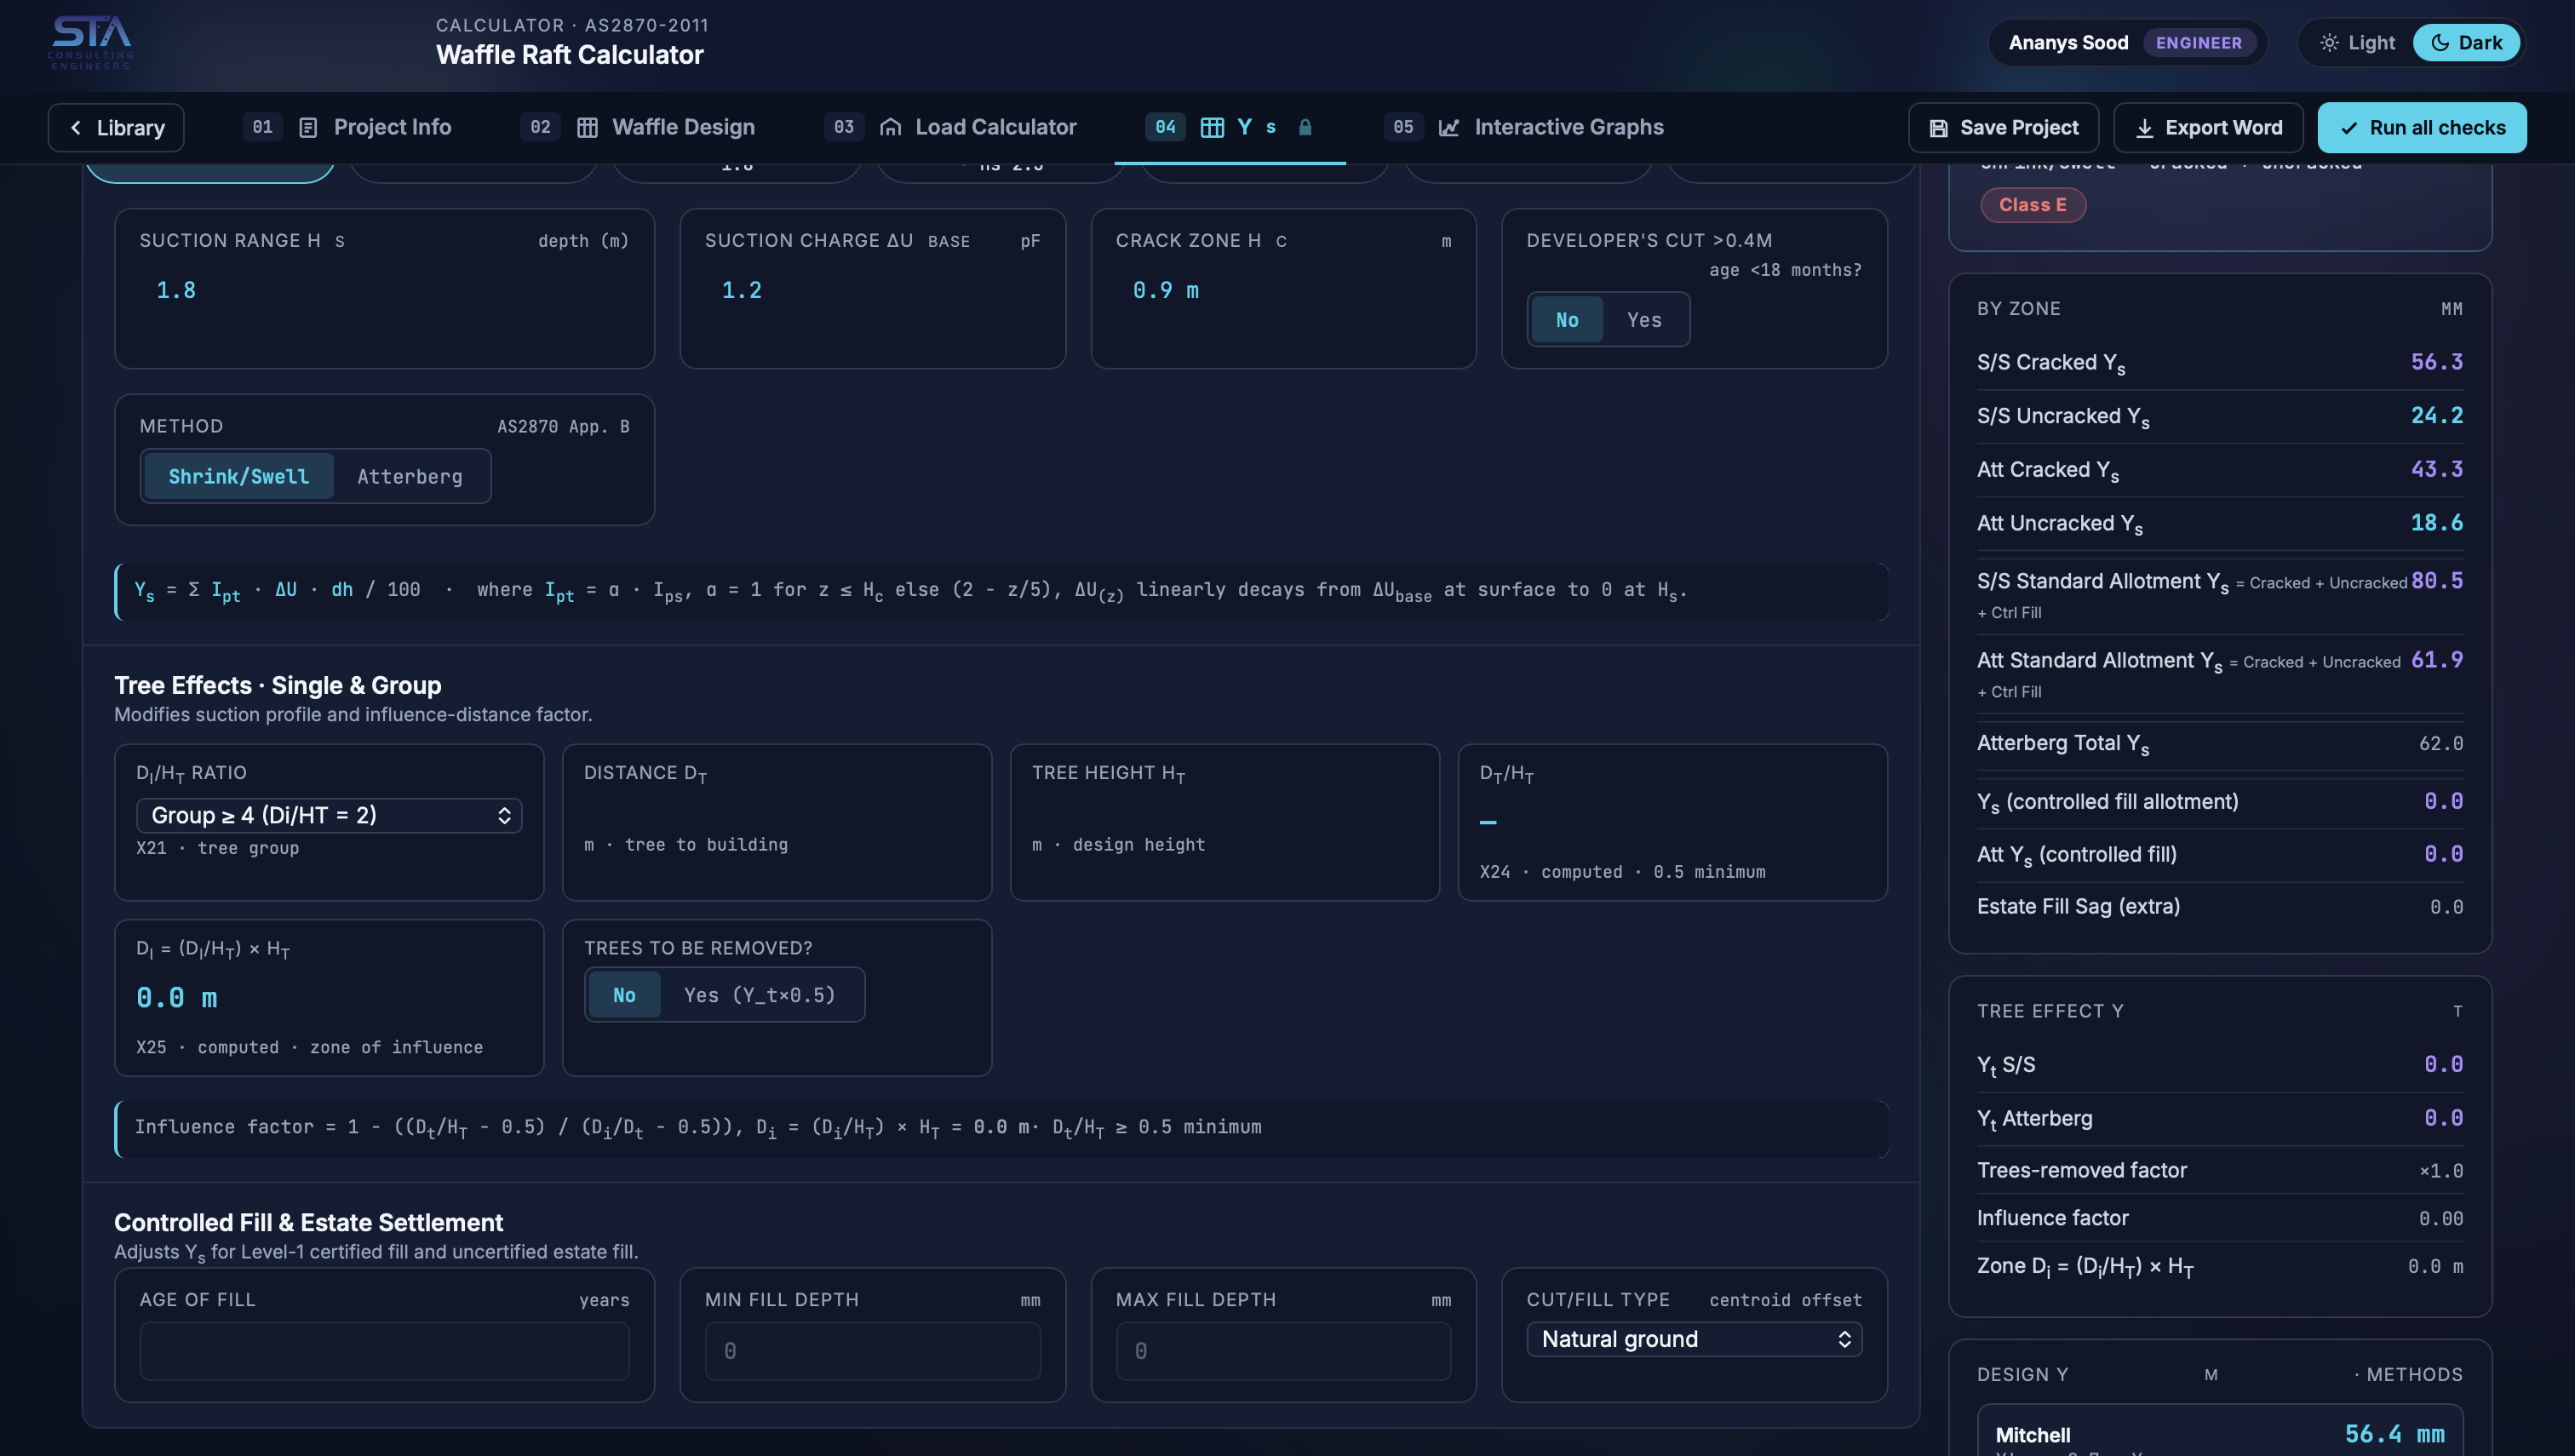This screenshot has height=1456, width=2575.
Task: Click Trees-removed factor ×1.0 row
Action: click(x=2219, y=1170)
